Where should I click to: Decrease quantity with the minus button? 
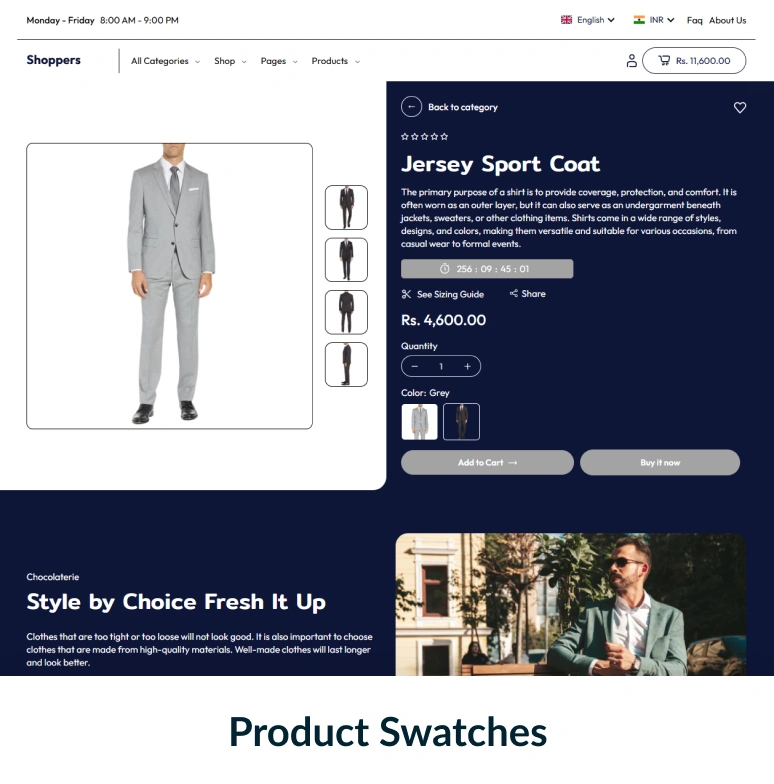coord(414,366)
